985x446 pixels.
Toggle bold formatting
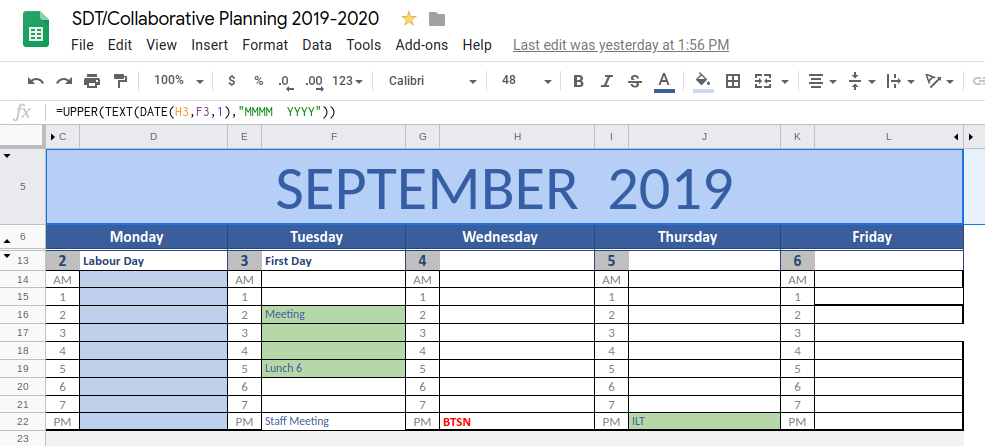click(x=578, y=81)
